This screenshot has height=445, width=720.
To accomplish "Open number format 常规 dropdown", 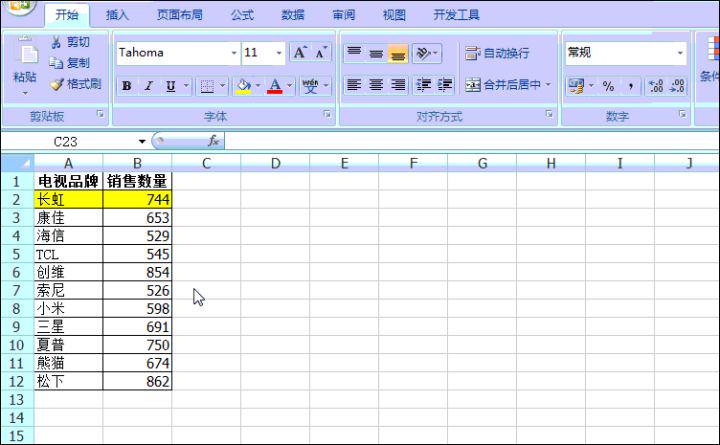I will pyautogui.click(x=680, y=52).
